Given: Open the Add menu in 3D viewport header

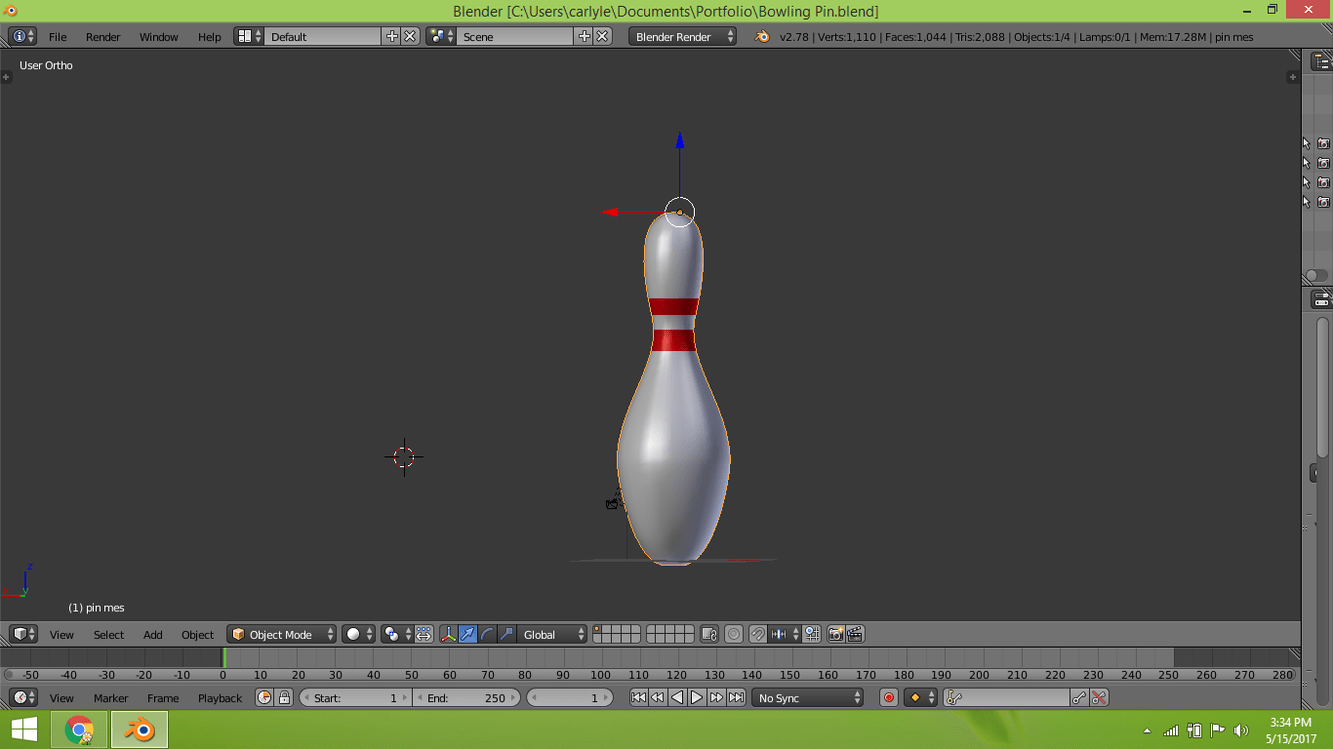Looking at the screenshot, I should click(x=152, y=635).
